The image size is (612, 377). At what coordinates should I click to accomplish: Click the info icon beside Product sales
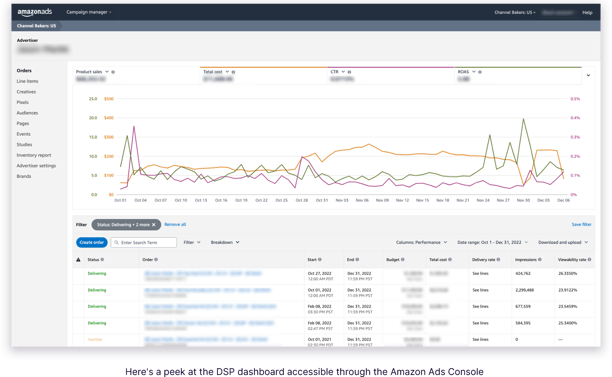point(113,72)
